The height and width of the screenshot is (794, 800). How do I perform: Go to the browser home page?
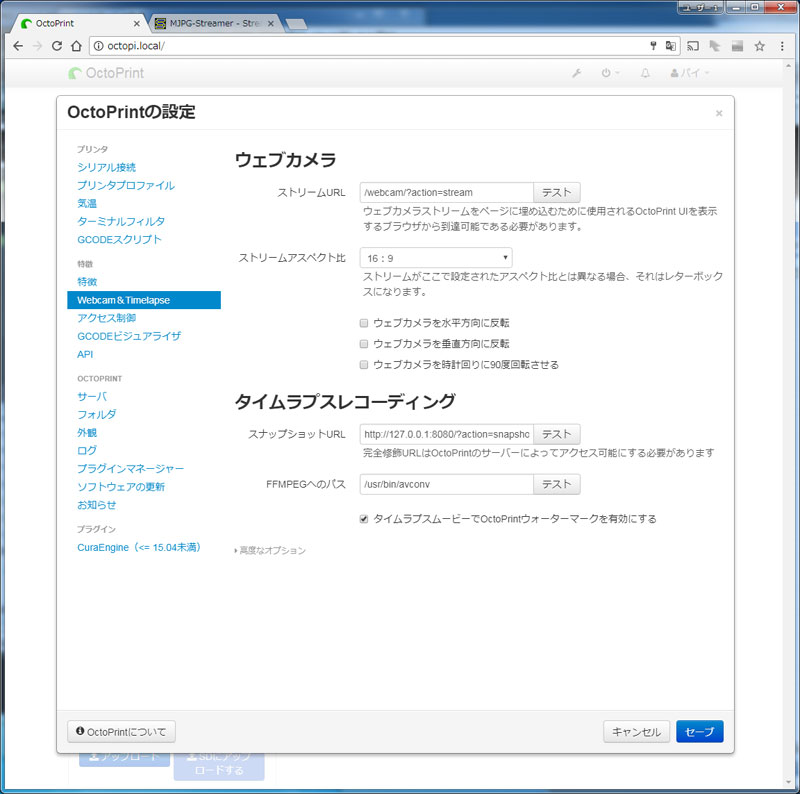76,46
